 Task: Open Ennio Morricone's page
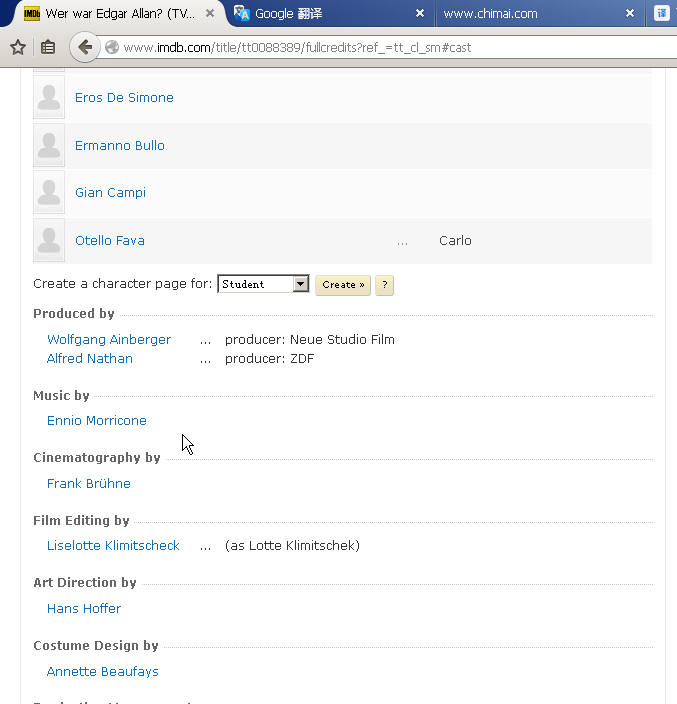coord(97,421)
